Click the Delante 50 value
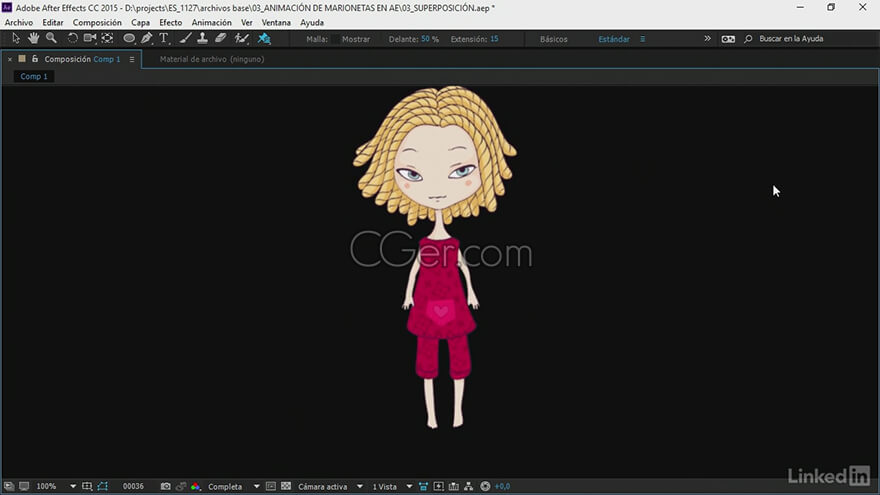The image size is (880, 495). (425, 39)
